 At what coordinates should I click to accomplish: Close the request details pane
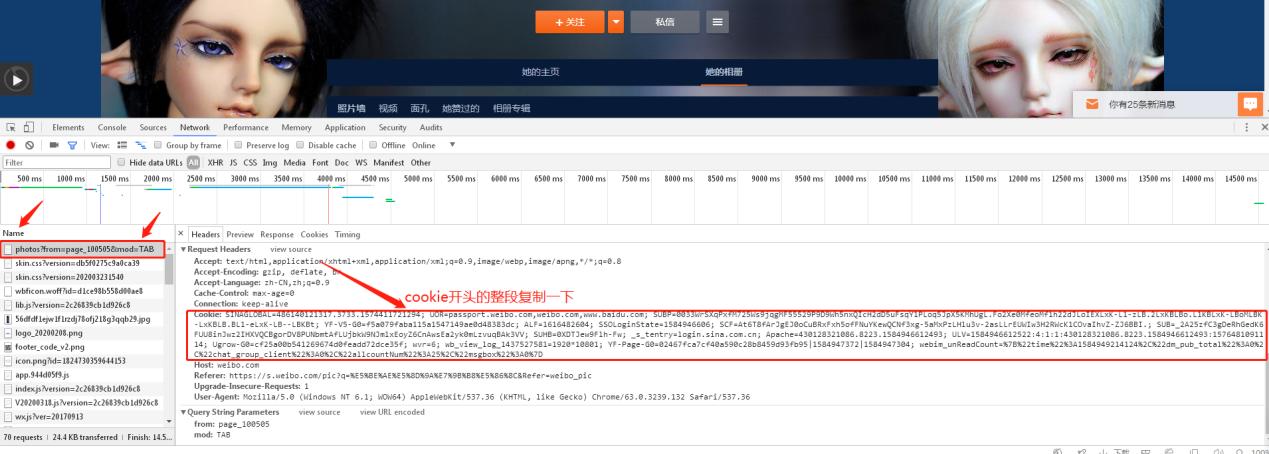click(180, 233)
